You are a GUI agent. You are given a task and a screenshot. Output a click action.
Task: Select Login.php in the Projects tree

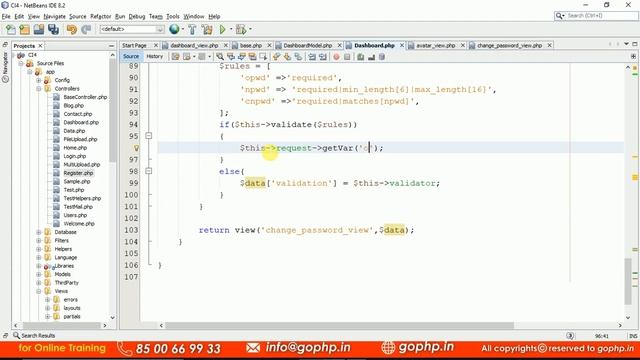pos(75,156)
